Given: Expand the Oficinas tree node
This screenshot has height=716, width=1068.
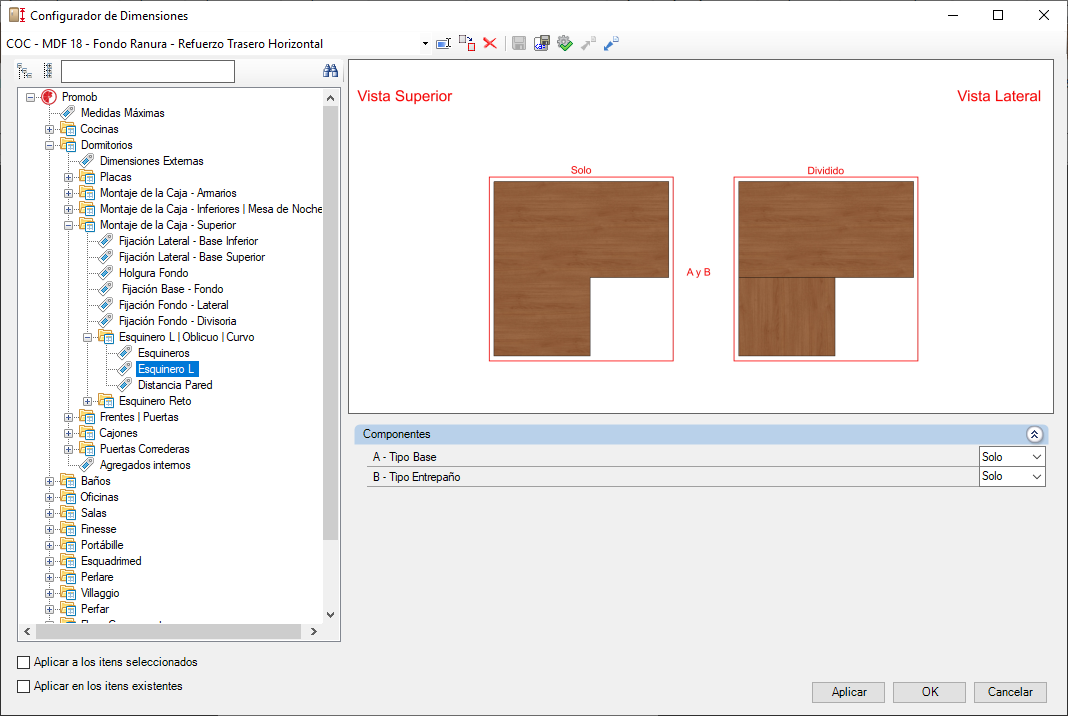Looking at the screenshot, I should [x=50, y=497].
